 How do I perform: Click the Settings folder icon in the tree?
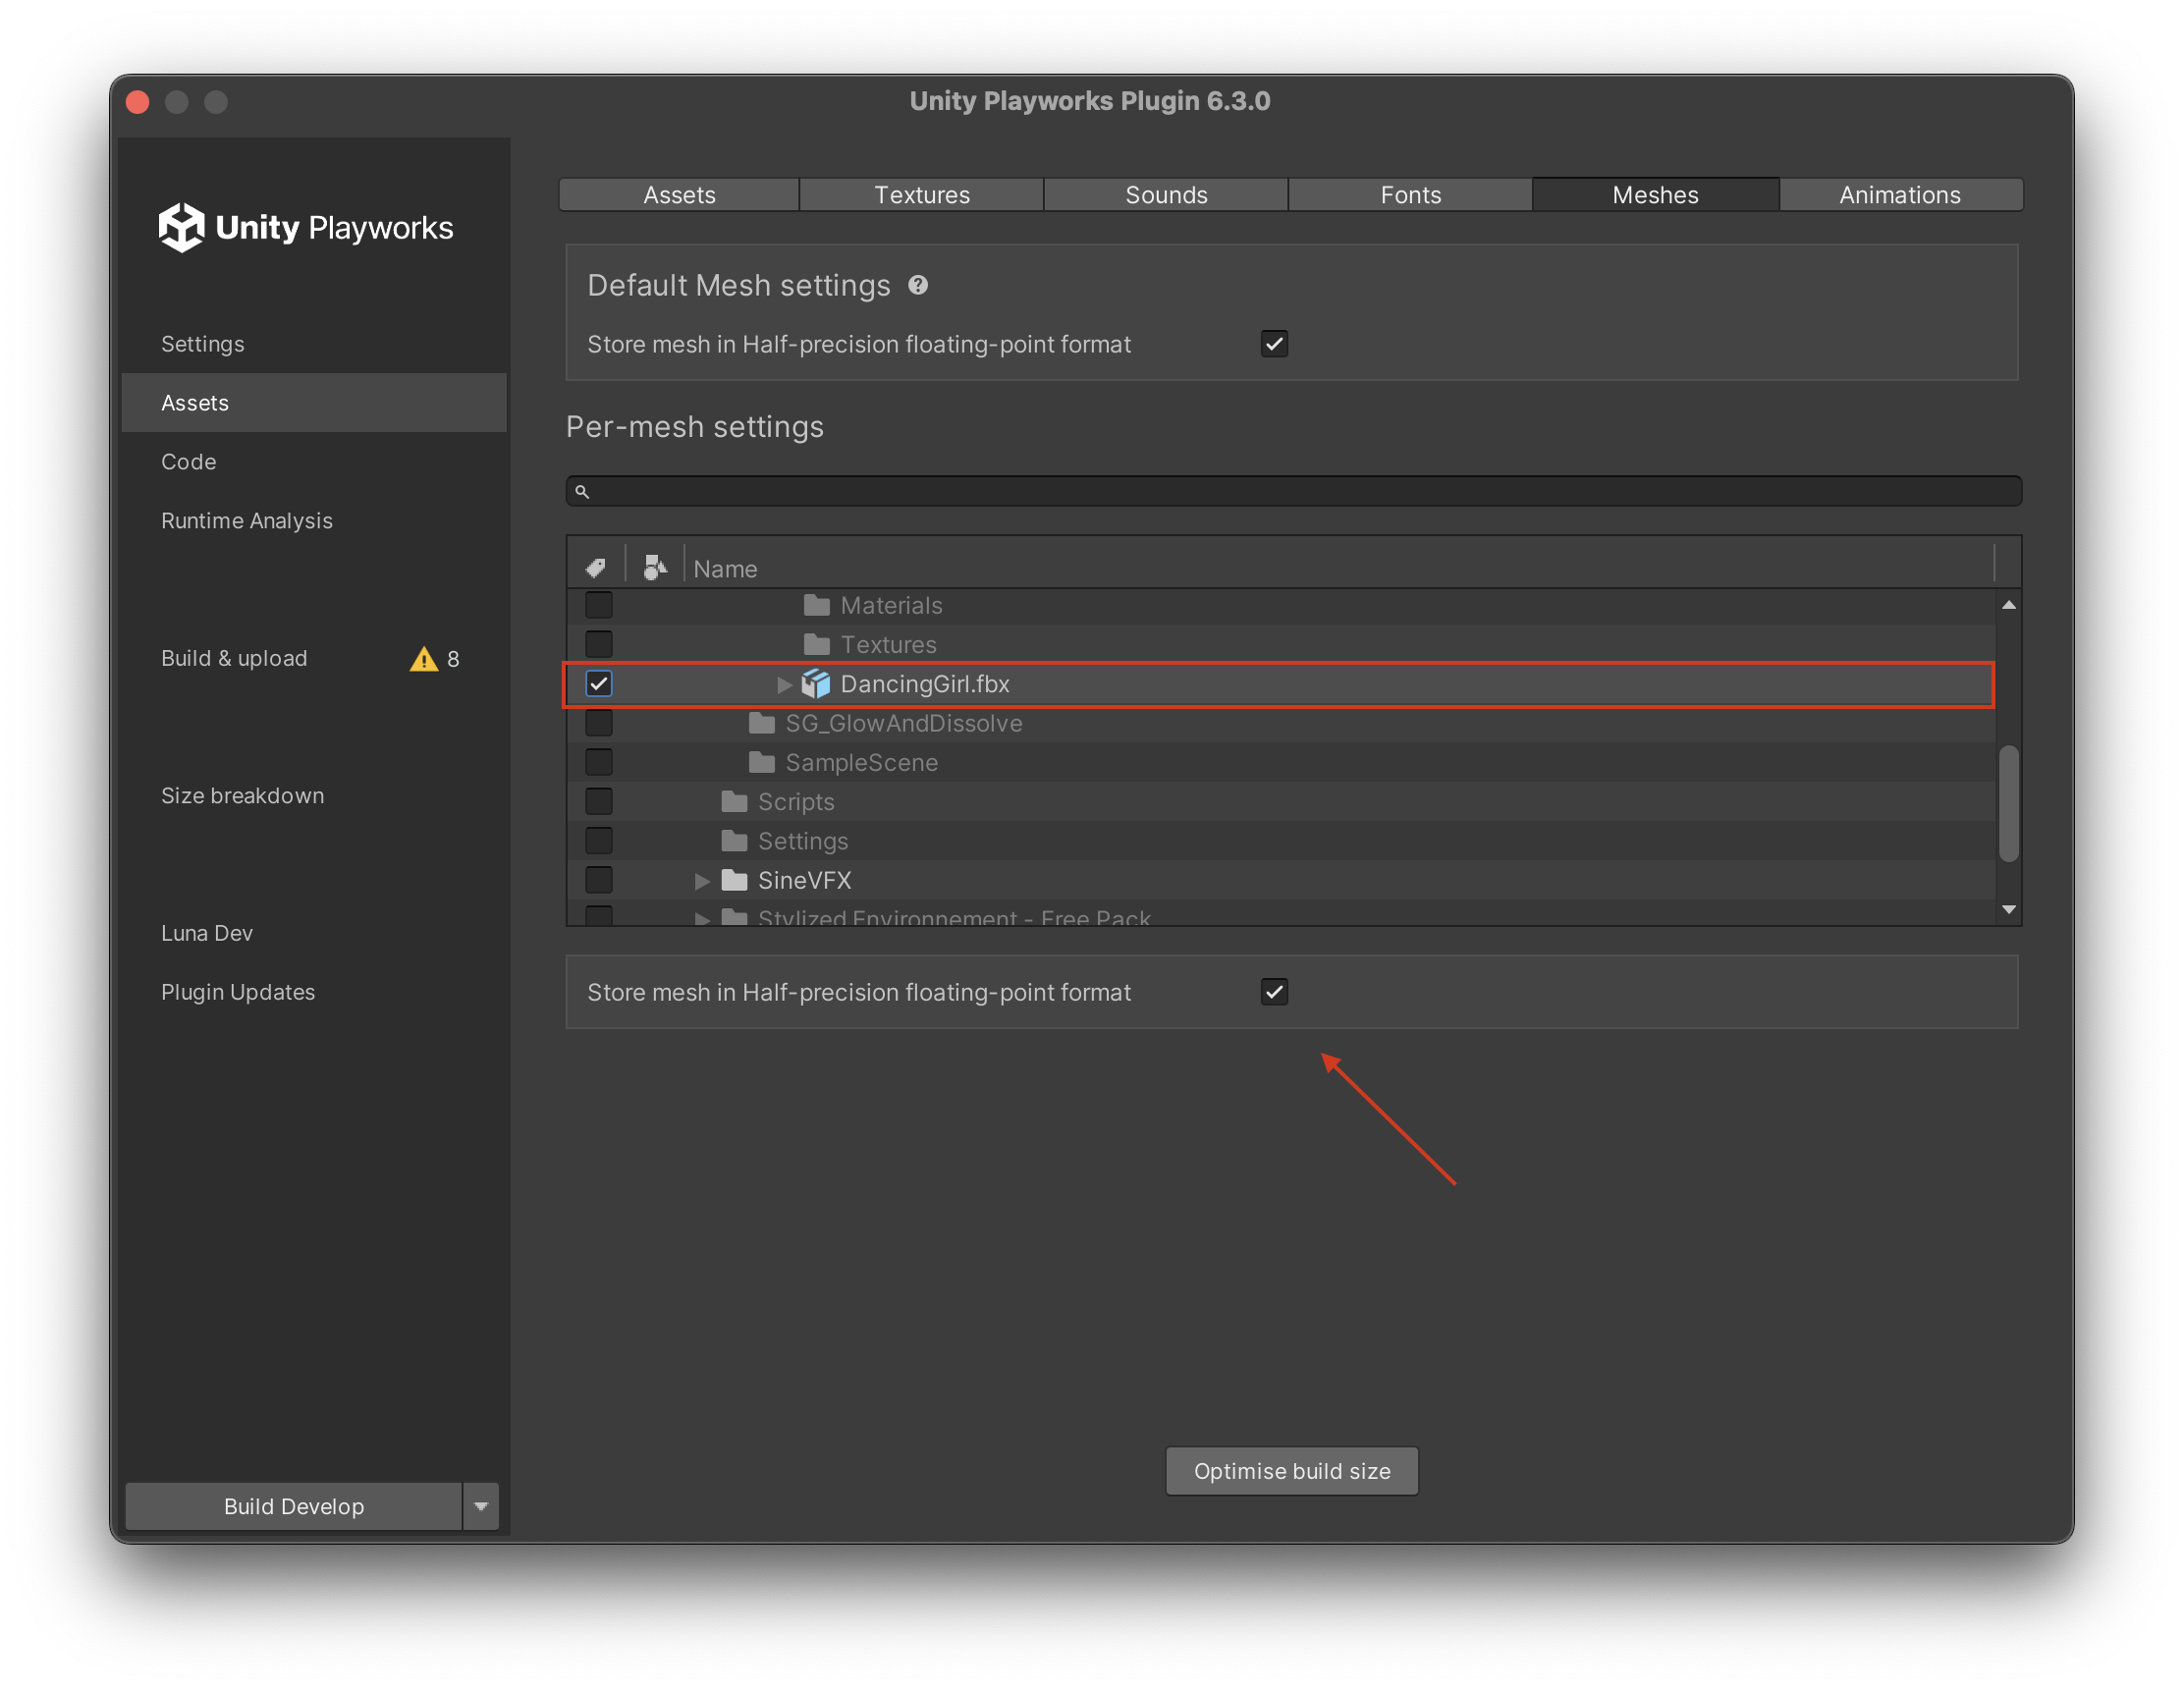[x=734, y=841]
